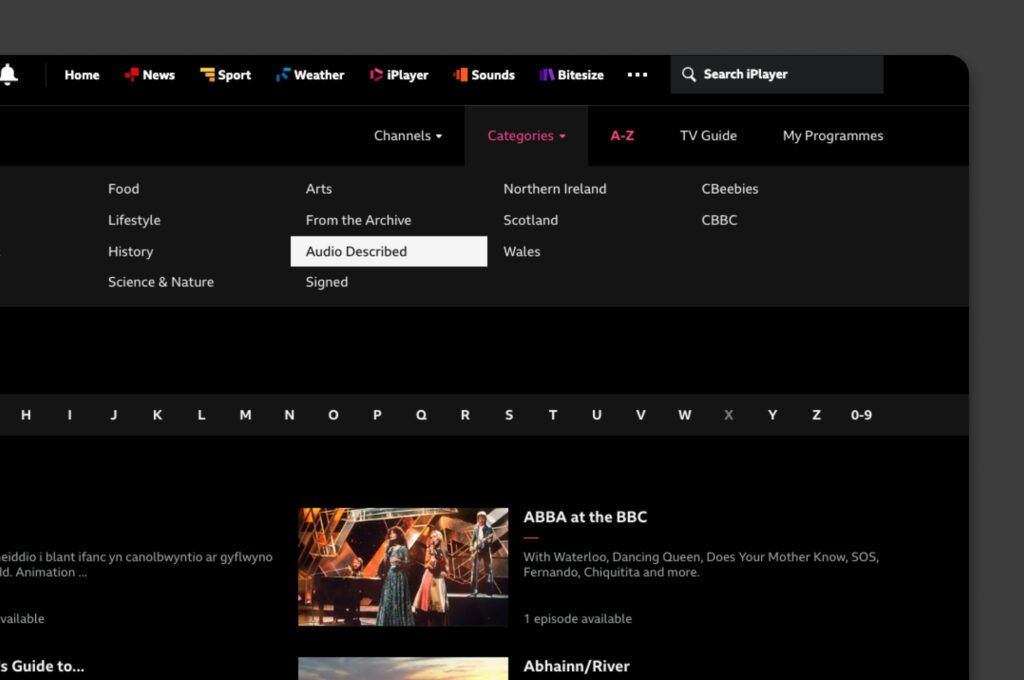This screenshot has height=680, width=1024.
Task: Click the search magnifier icon
Action: [x=689, y=74]
